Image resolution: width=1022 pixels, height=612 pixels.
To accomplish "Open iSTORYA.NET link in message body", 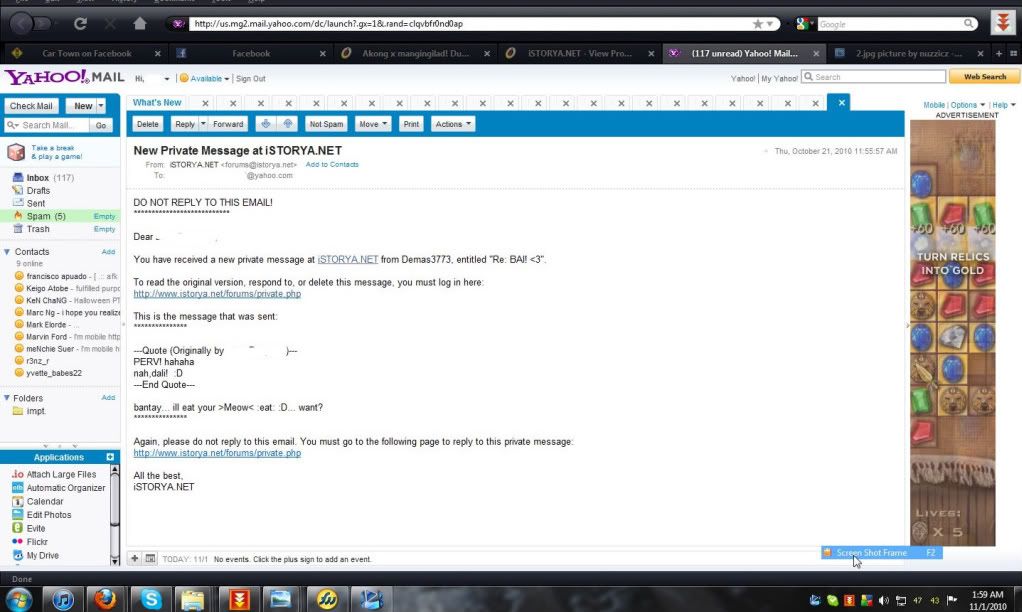I will pos(347,259).
